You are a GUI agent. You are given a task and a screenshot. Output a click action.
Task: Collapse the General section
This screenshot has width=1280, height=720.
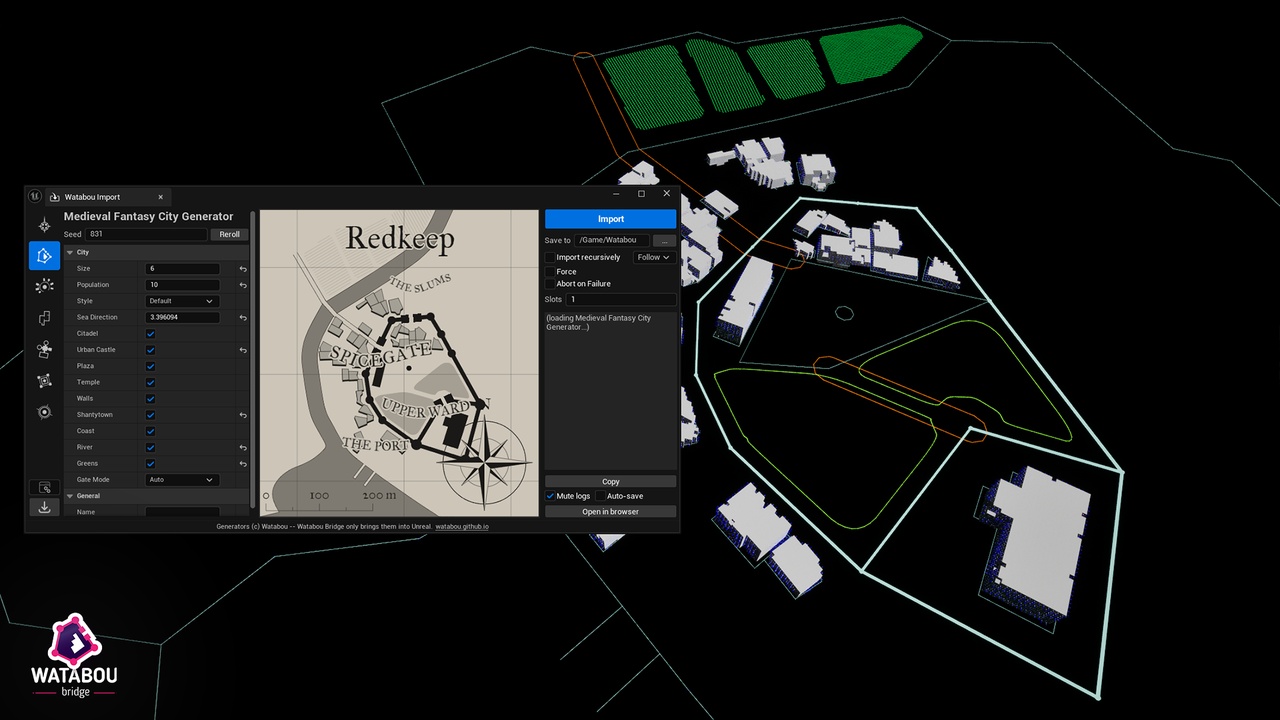(x=70, y=496)
